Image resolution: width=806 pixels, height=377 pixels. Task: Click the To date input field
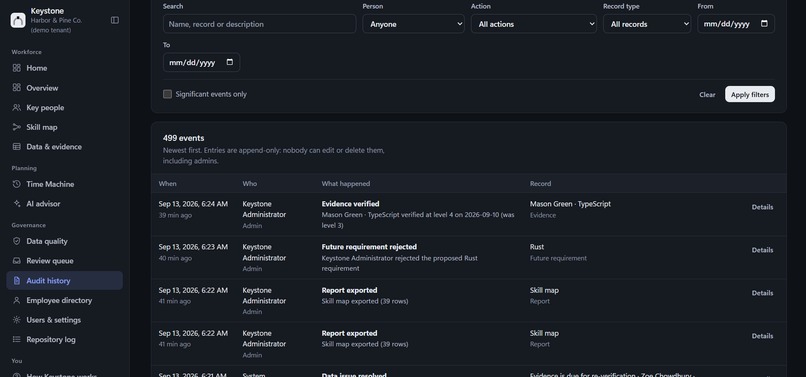(x=202, y=62)
